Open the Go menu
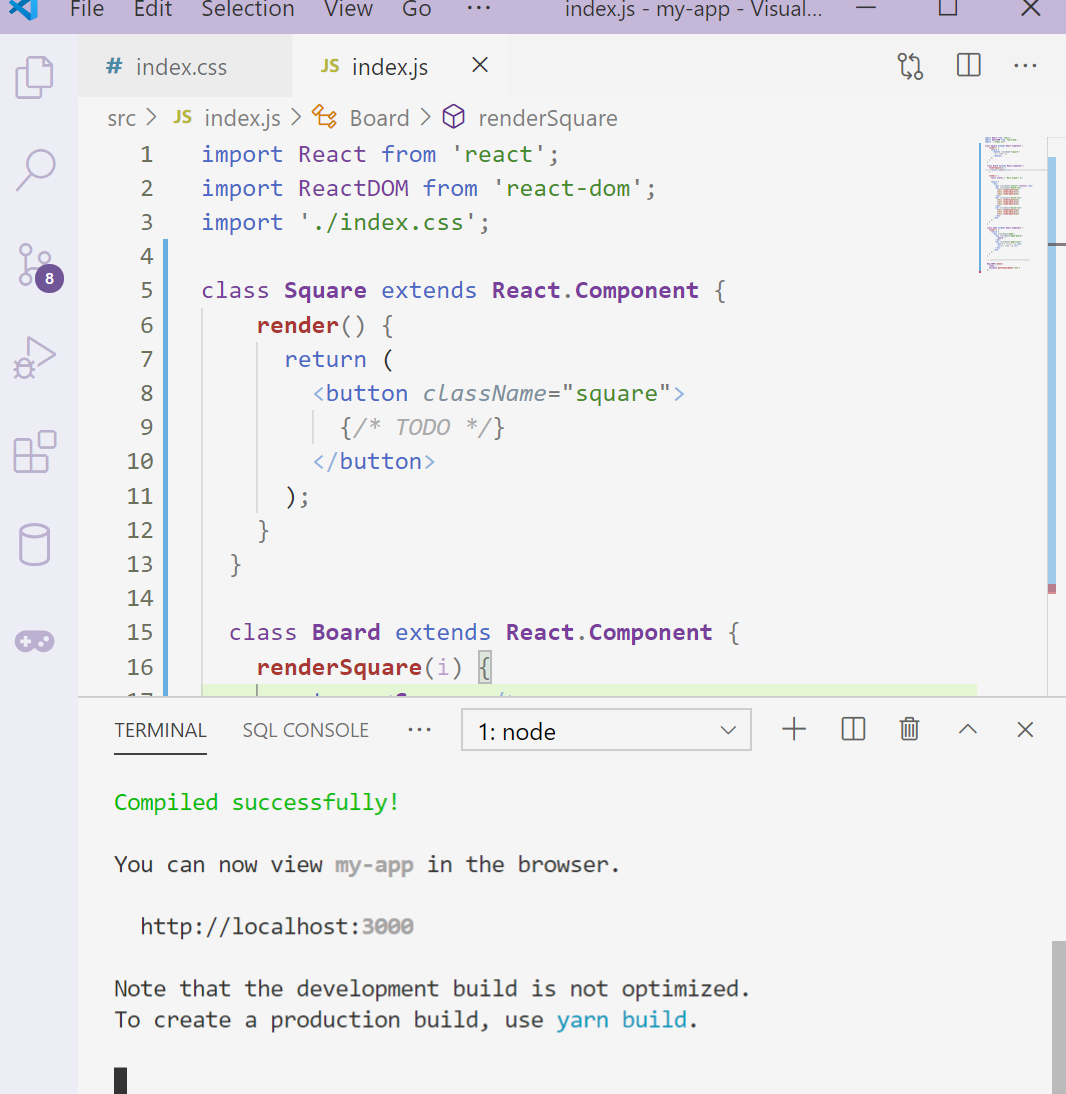1066x1094 pixels. (x=416, y=10)
